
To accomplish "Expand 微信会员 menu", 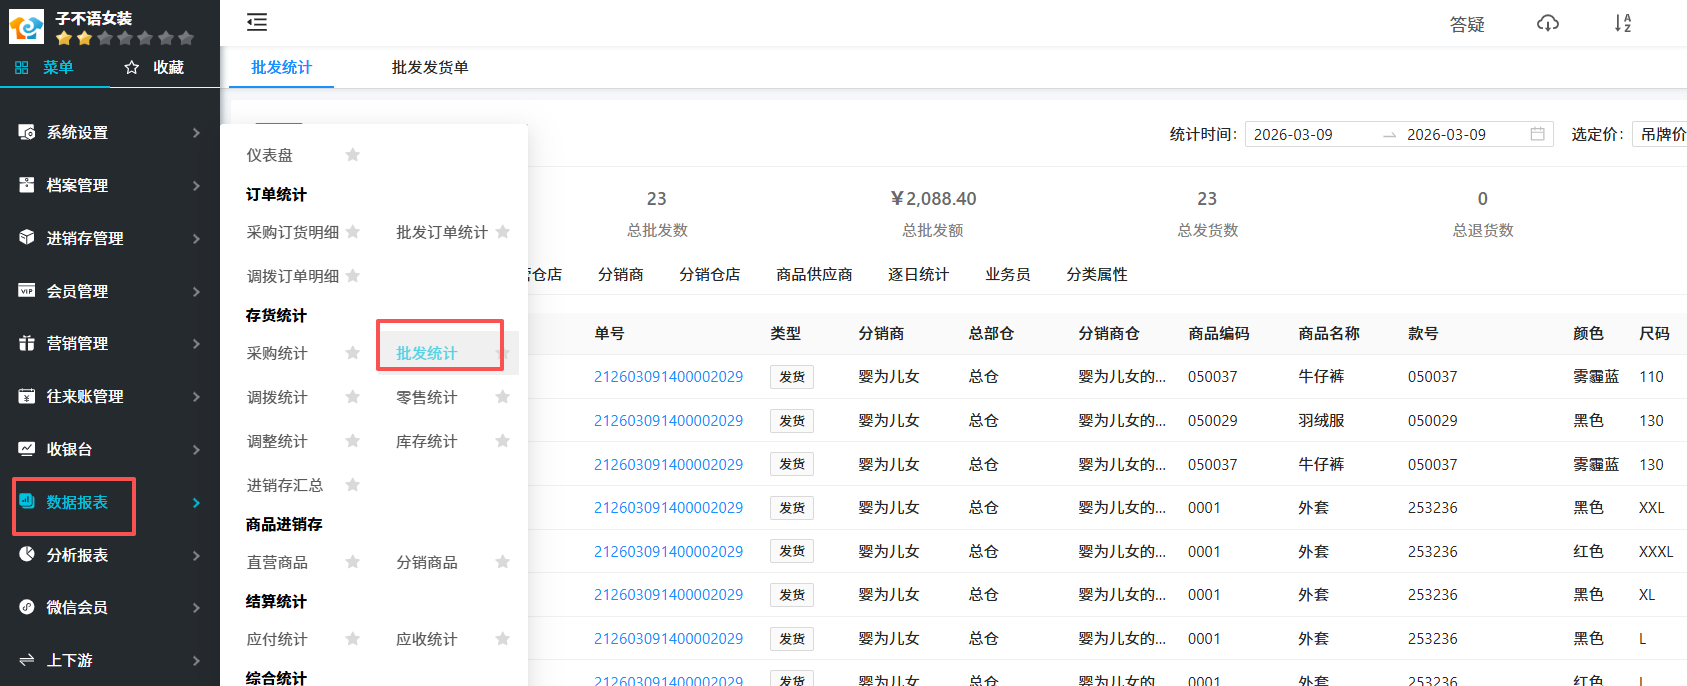I will 110,607.
